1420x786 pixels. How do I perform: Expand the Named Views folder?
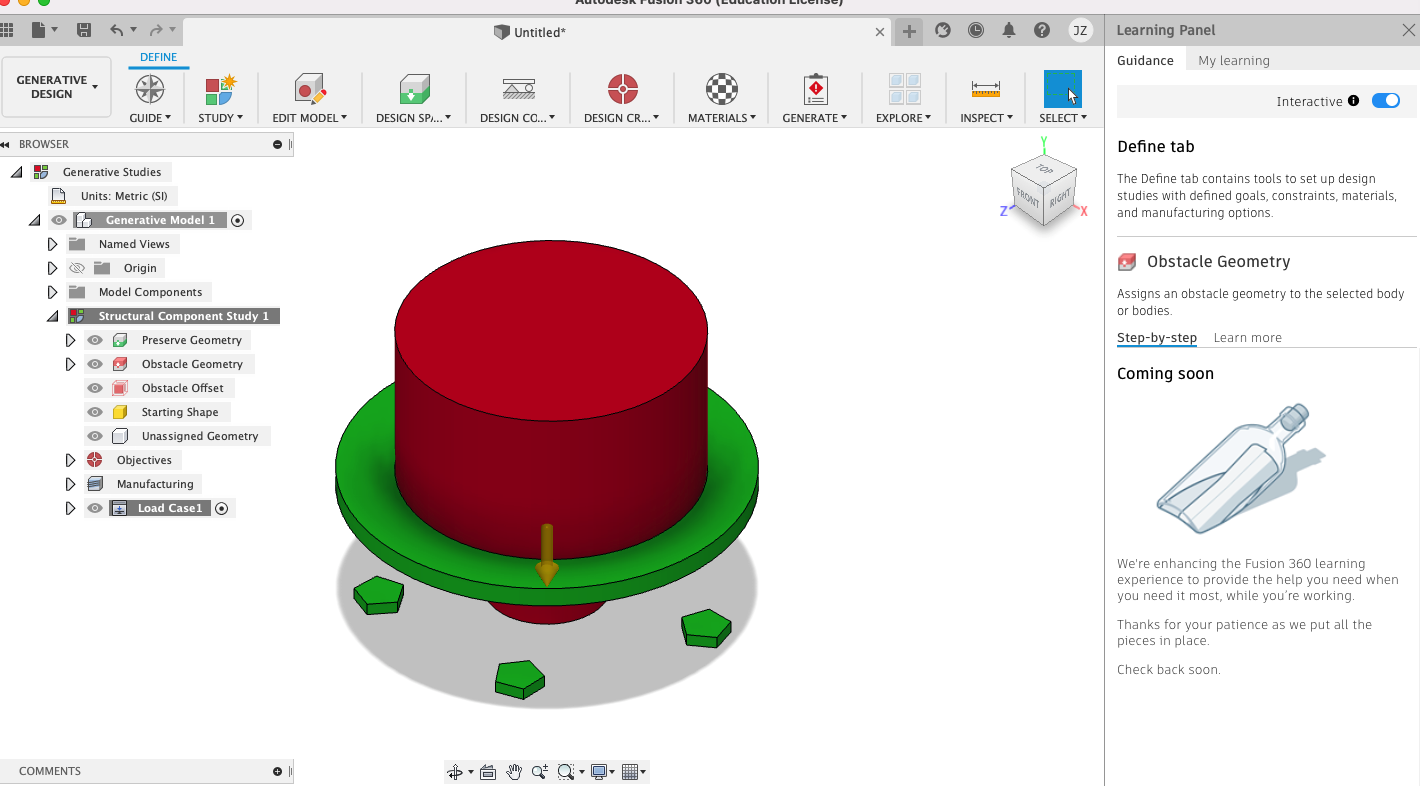(x=52, y=244)
